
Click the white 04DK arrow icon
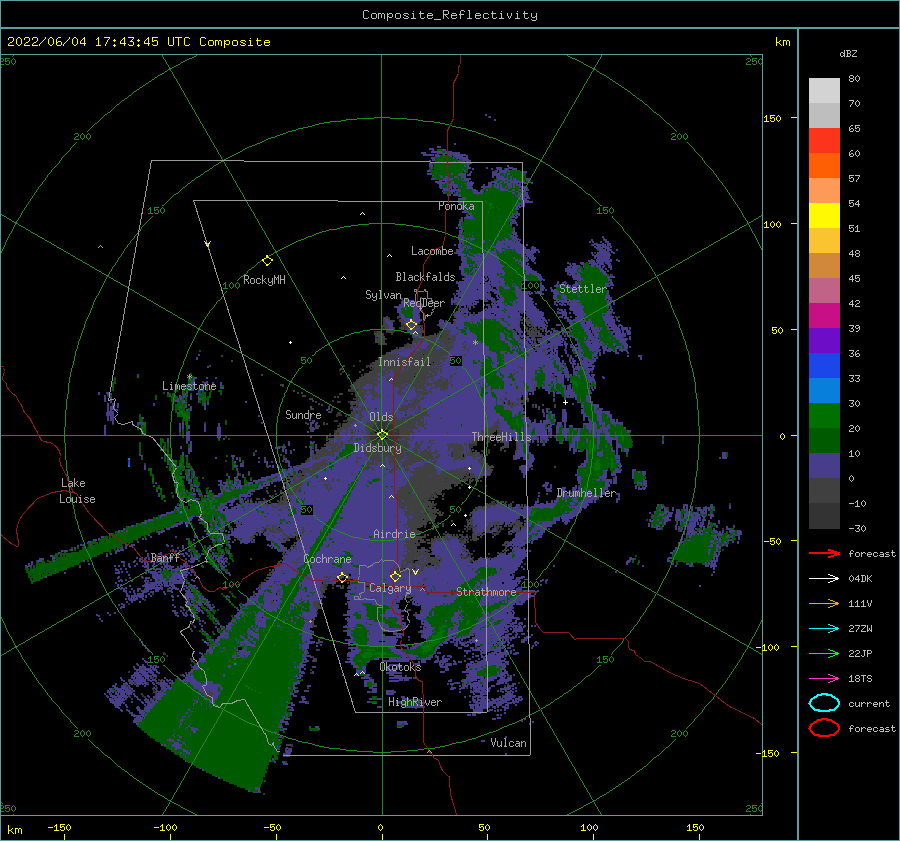[x=824, y=579]
